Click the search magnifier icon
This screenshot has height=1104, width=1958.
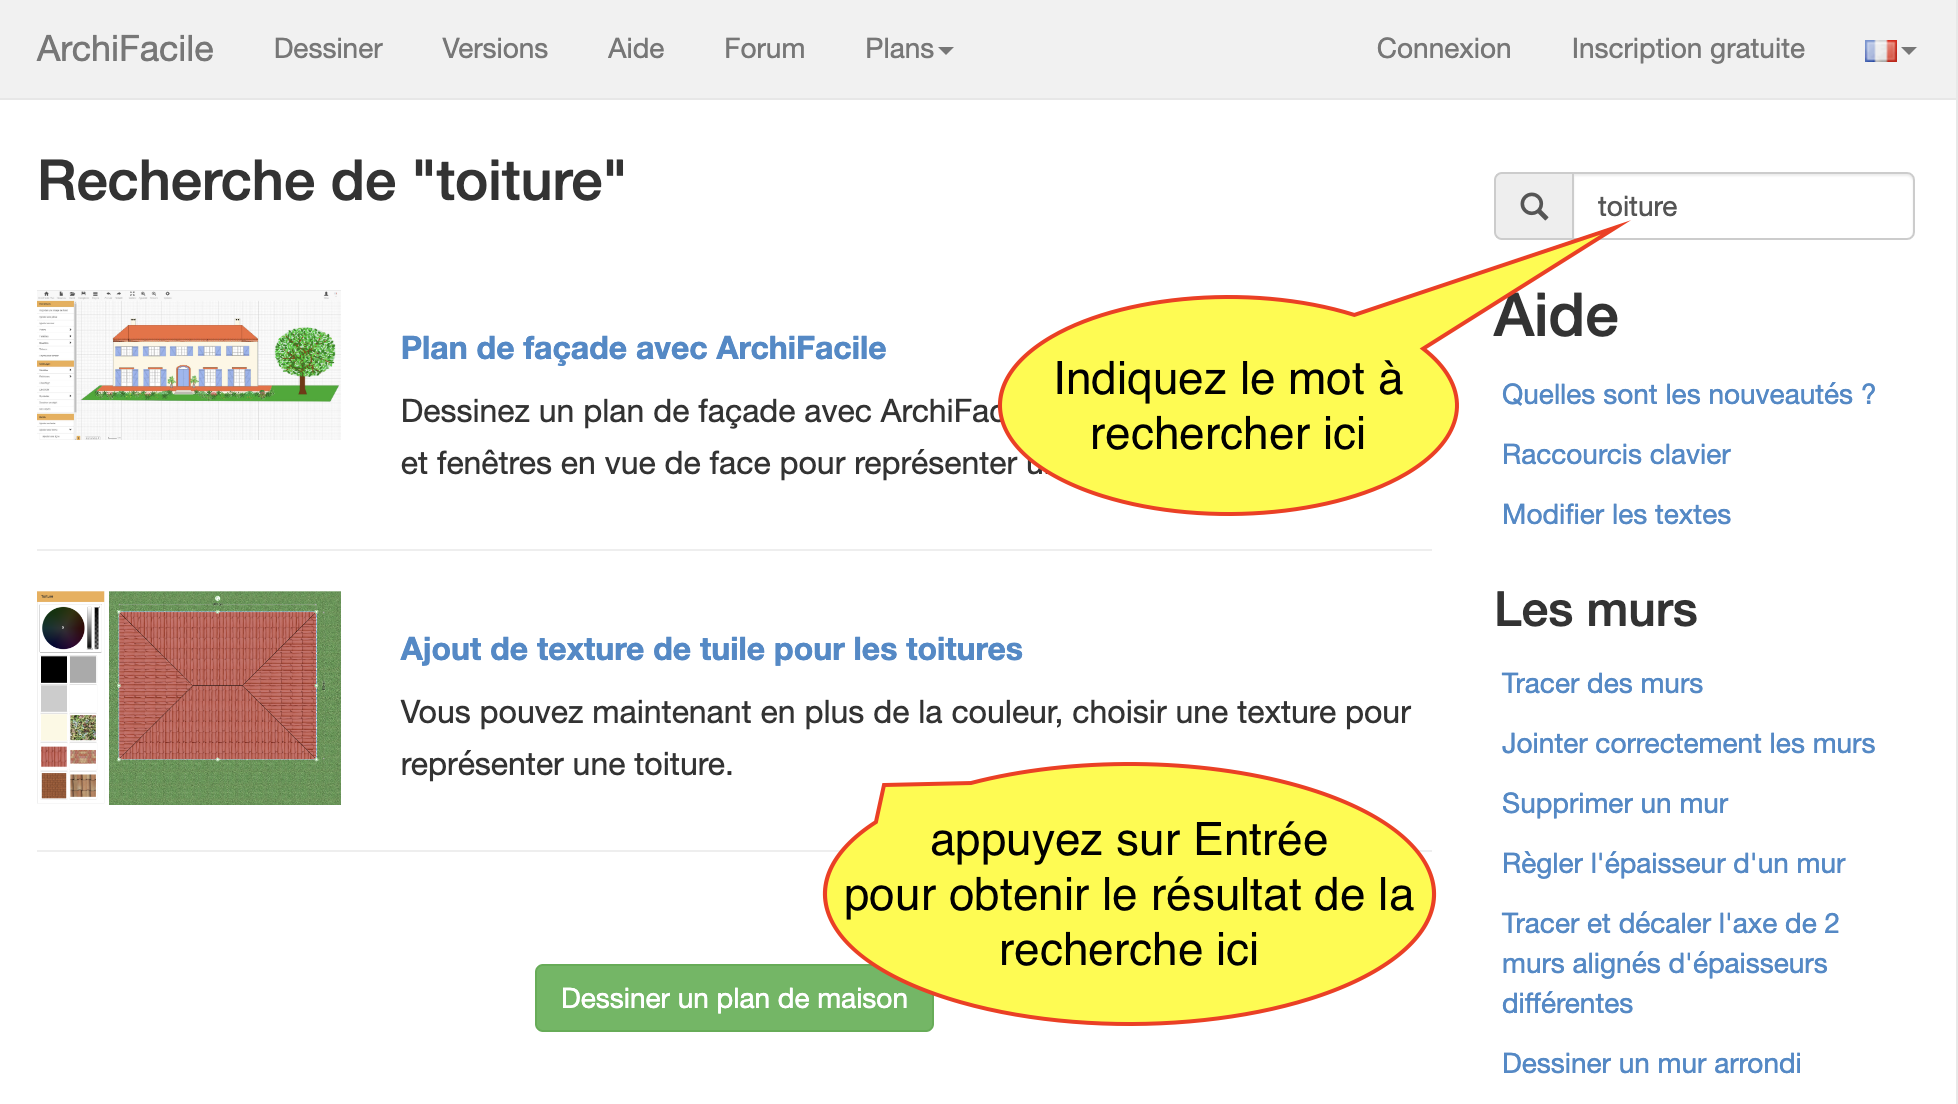coord(1533,206)
